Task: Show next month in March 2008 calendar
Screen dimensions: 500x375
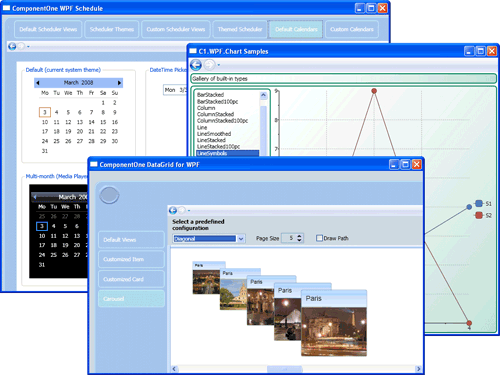Action: pos(119,83)
